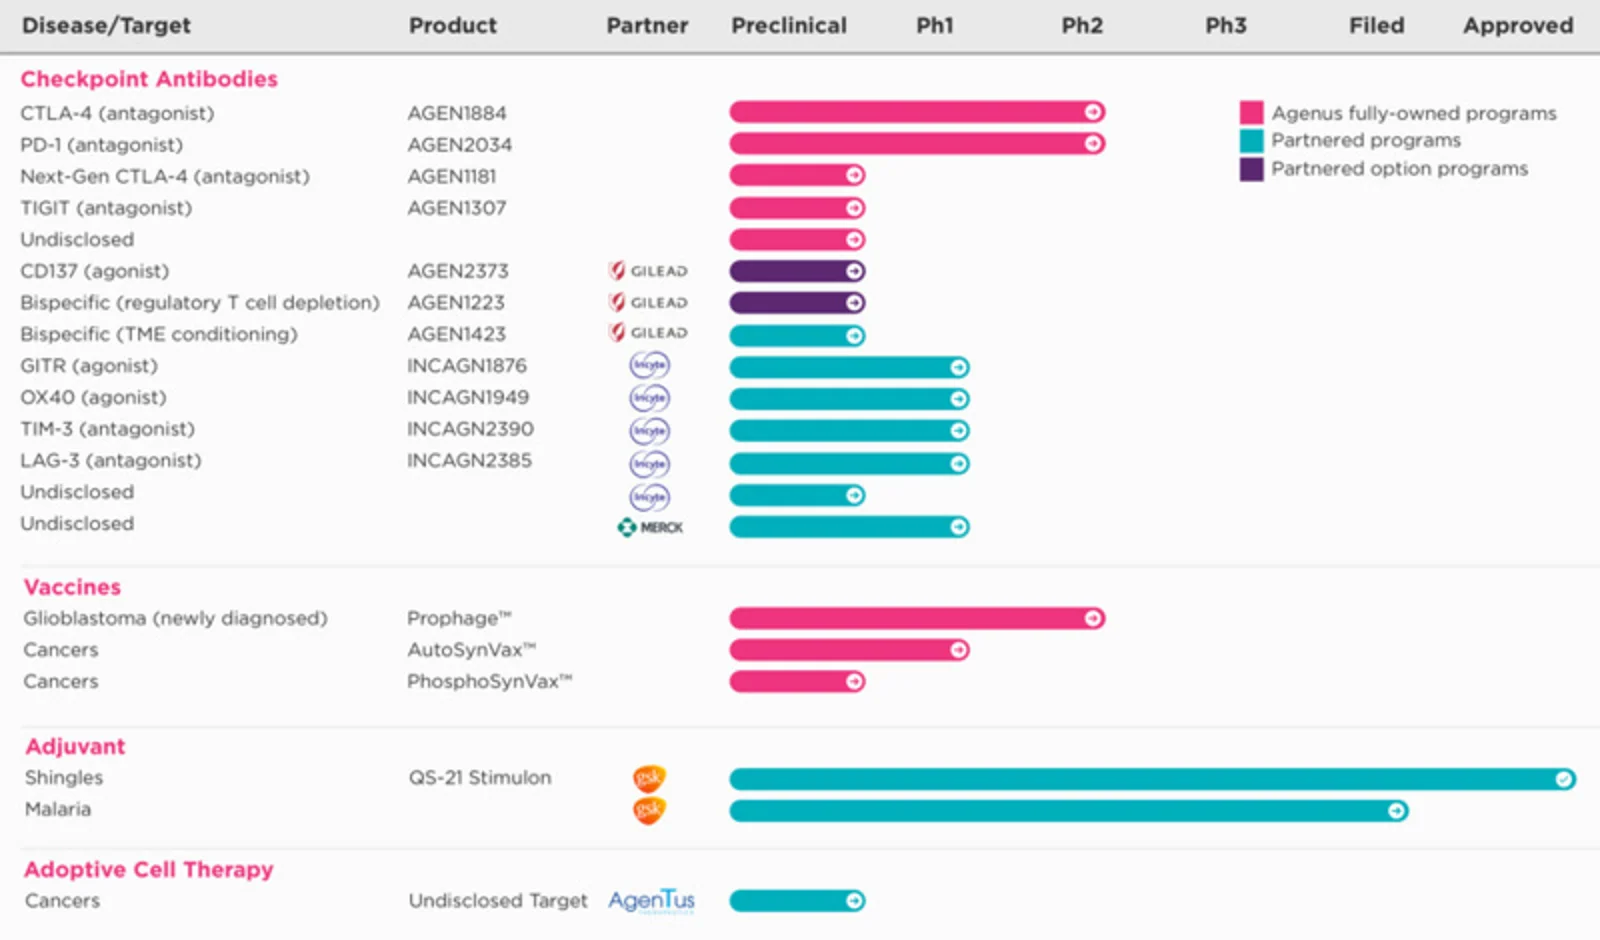Click the Approved column header
Image resolution: width=1600 pixels, height=940 pixels.
pyautogui.click(x=1518, y=26)
